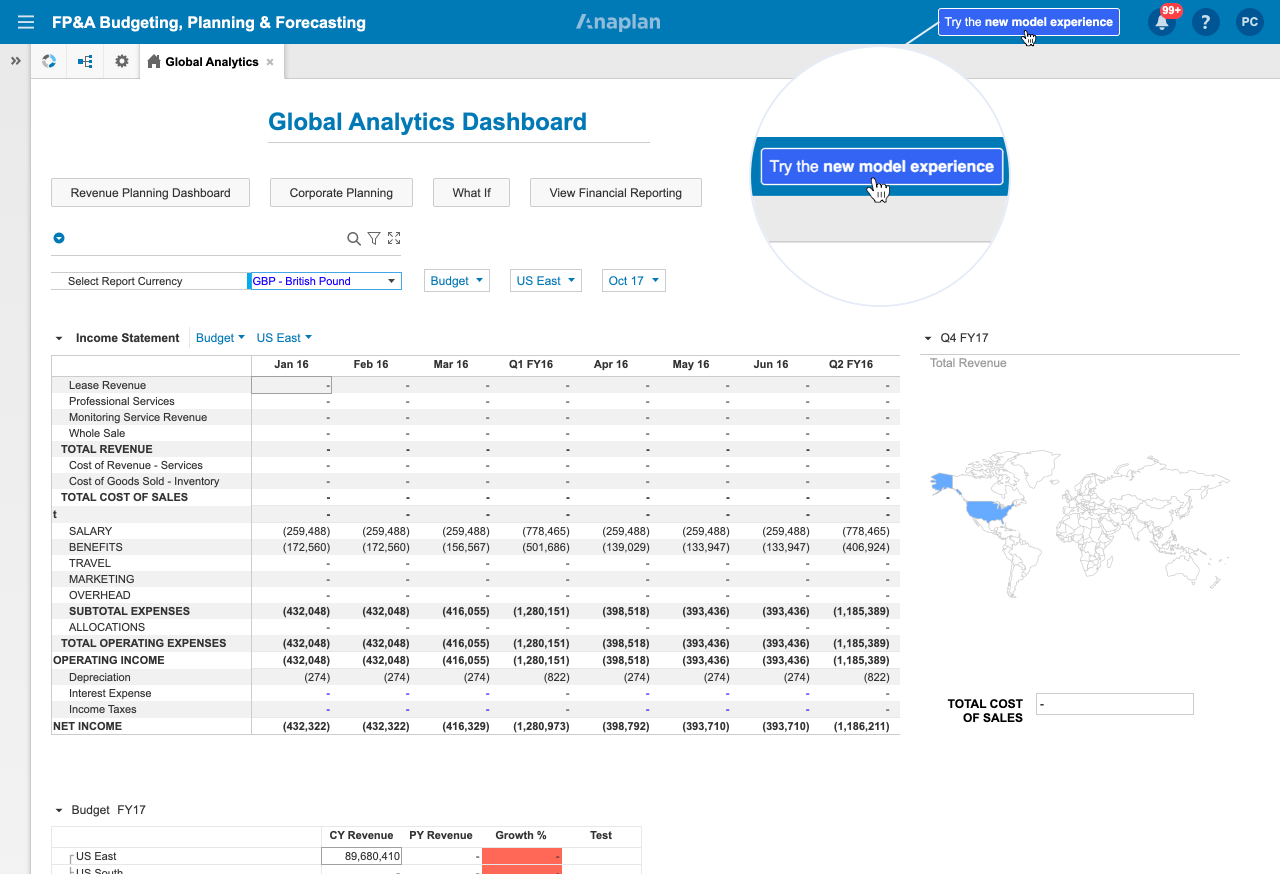The image size is (1280, 874).
Task: Select the Lease Revenue row label
Action: (x=107, y=385)
